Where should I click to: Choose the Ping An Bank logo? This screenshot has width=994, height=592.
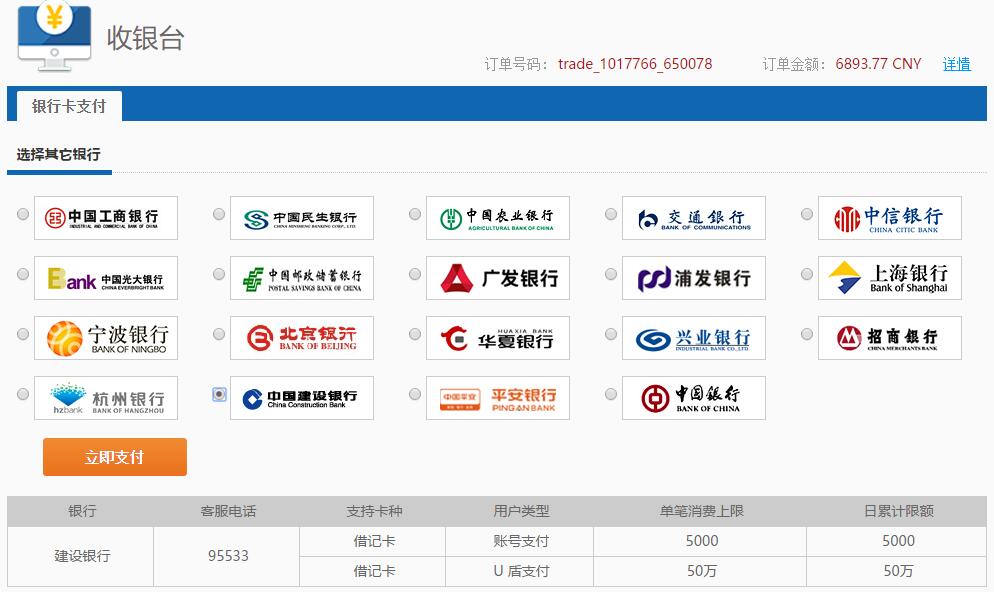coord(497,398)
